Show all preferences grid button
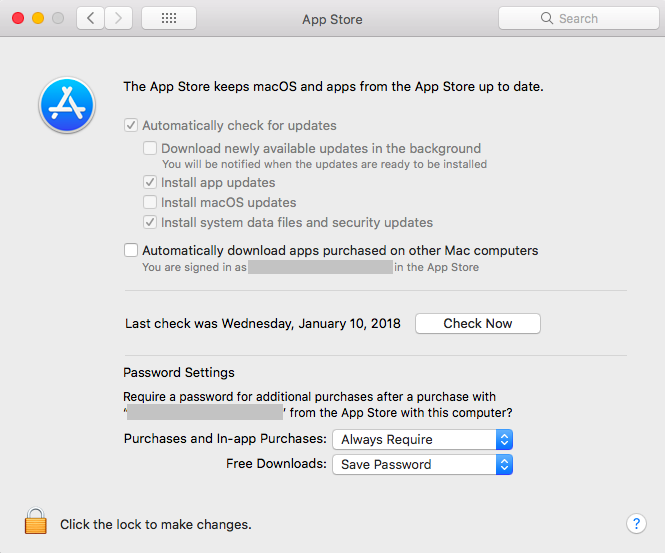665x553 pixels. pos(169,18)
